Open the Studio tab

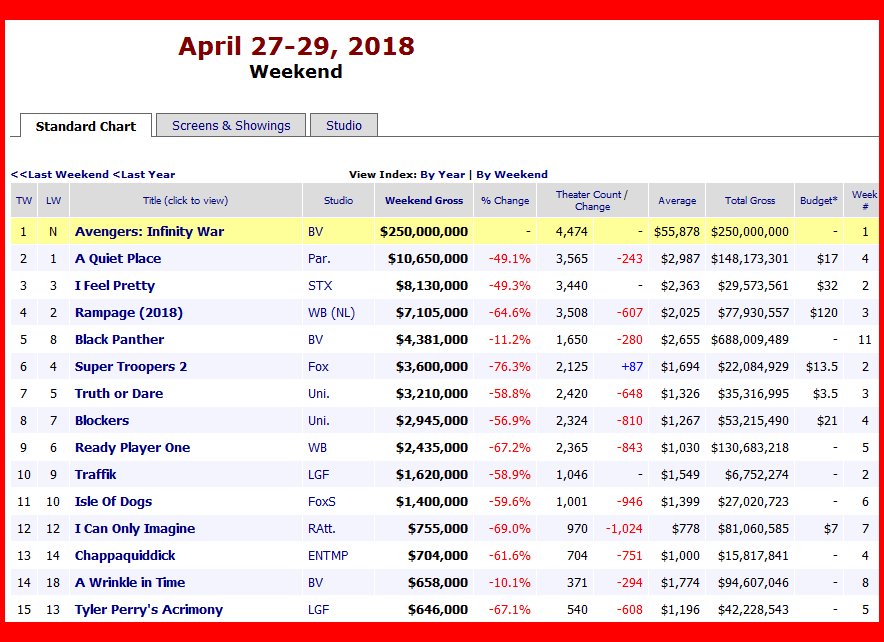[344, 126]
